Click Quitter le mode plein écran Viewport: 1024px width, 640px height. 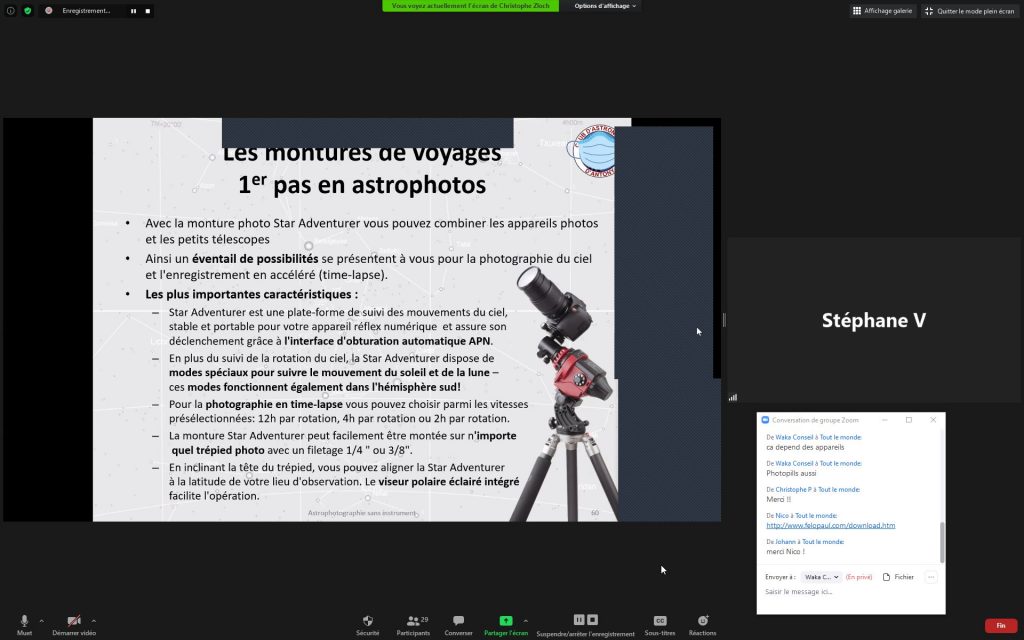coord(970,11)
